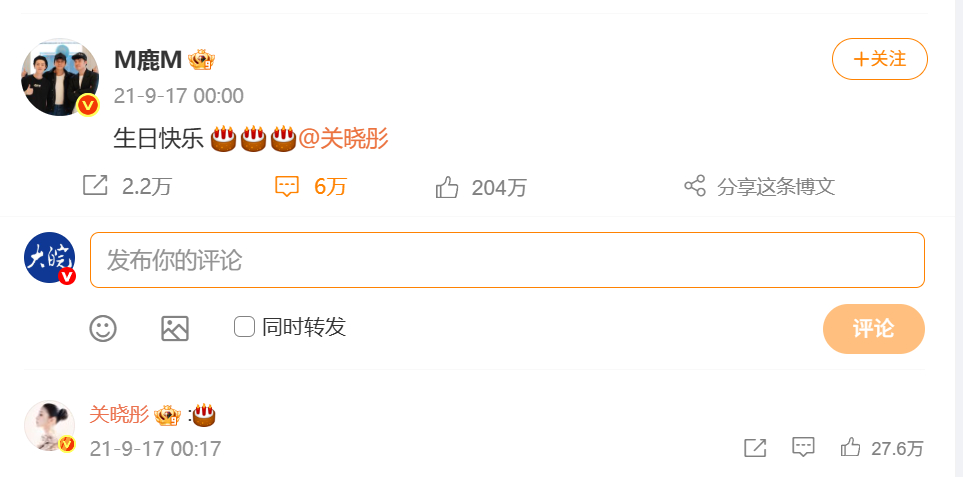This screenshot has height=477, width=963.
Task: Click the image upload icon
Action: (175, 328)
